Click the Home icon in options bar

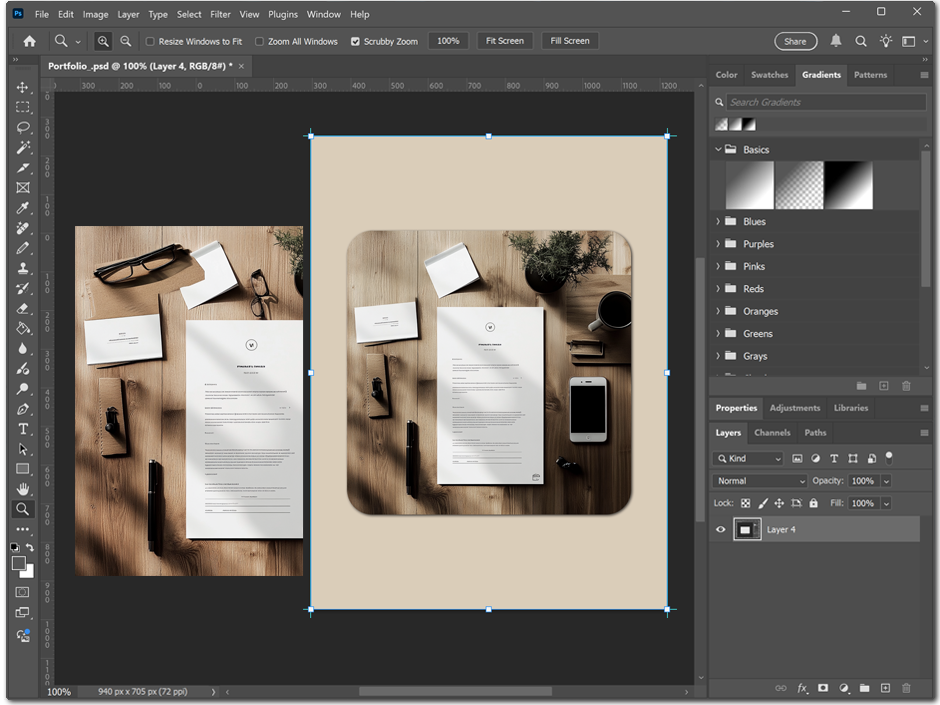pos(29,41)
